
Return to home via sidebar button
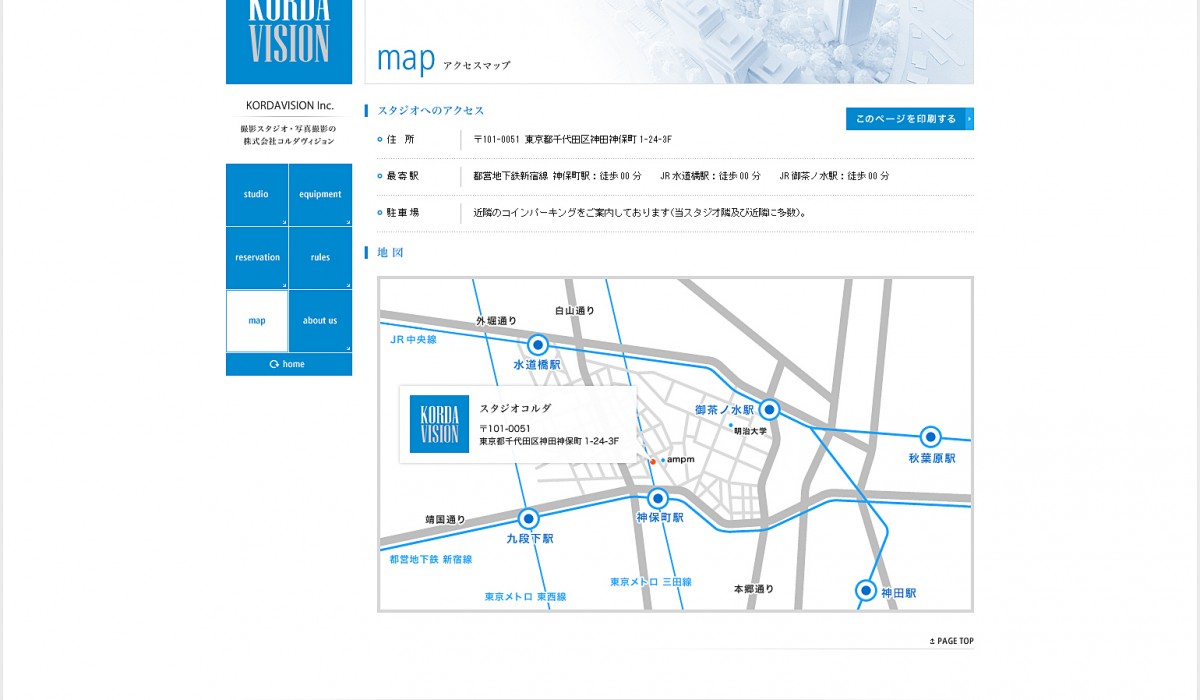[289, 364]
